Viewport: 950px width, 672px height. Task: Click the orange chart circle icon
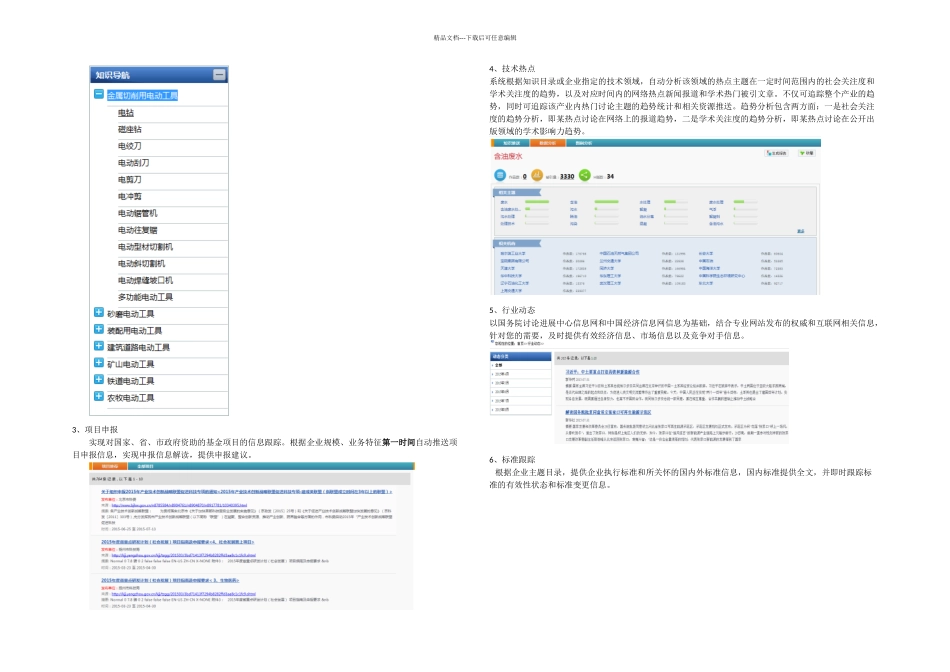(537, 175)
